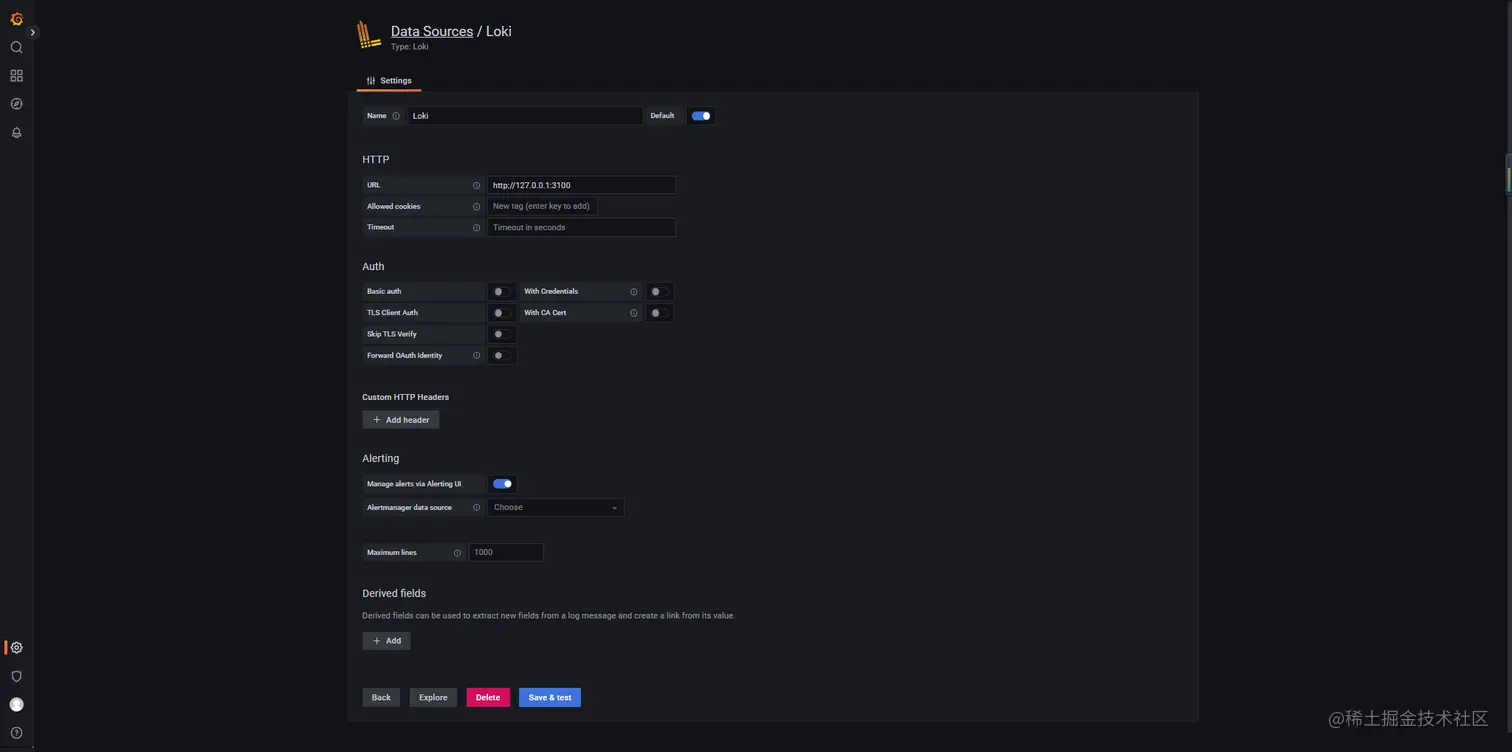Click the Forward OAuth Identity info icon
Viewport: 1512px width, 752px height.
476,356
